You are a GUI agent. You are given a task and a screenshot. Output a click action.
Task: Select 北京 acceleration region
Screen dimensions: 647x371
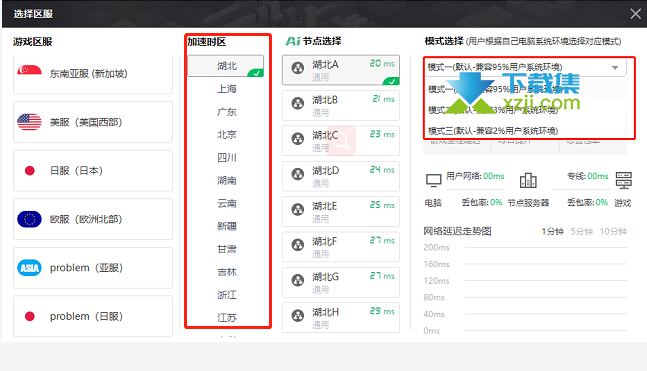tap(227, 135)
